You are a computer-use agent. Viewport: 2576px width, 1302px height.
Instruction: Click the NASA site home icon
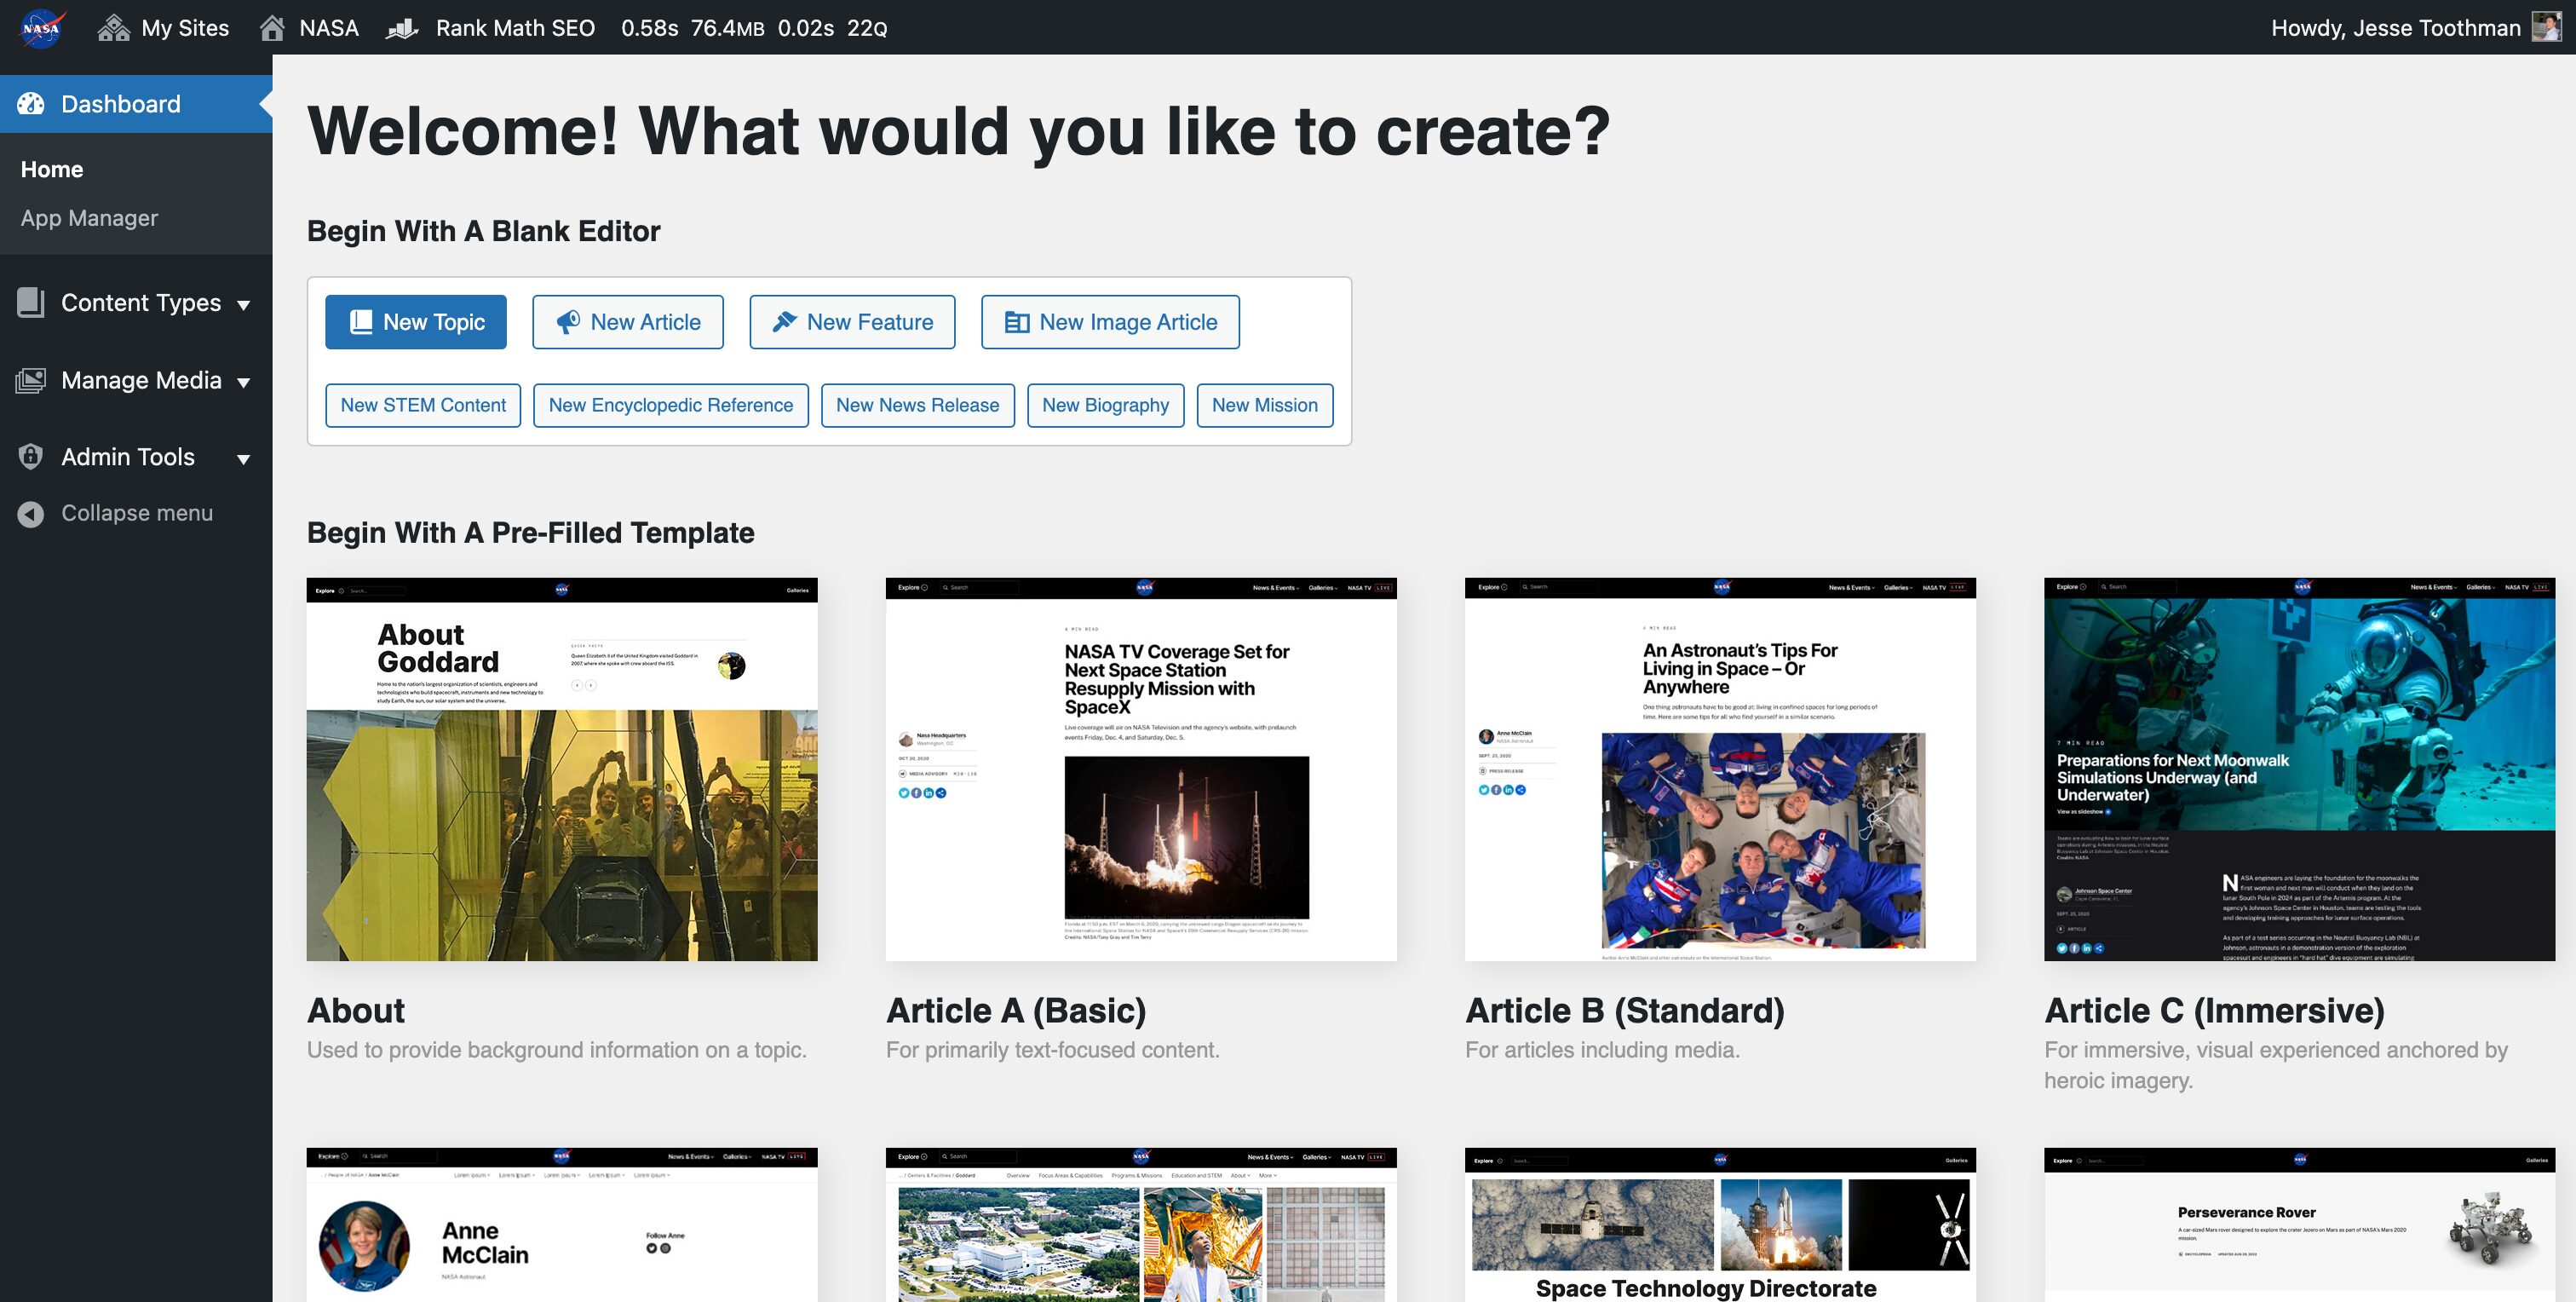coord(272,28)
